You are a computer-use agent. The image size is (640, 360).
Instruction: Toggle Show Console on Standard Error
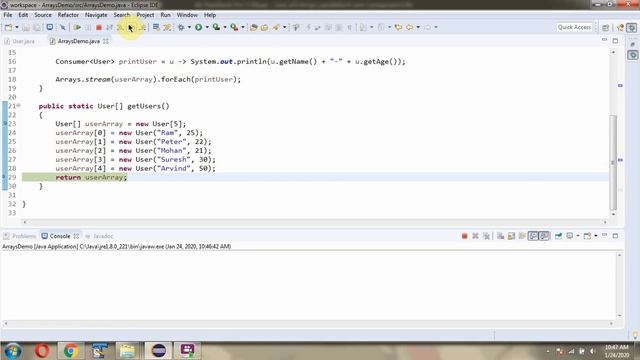544,236
